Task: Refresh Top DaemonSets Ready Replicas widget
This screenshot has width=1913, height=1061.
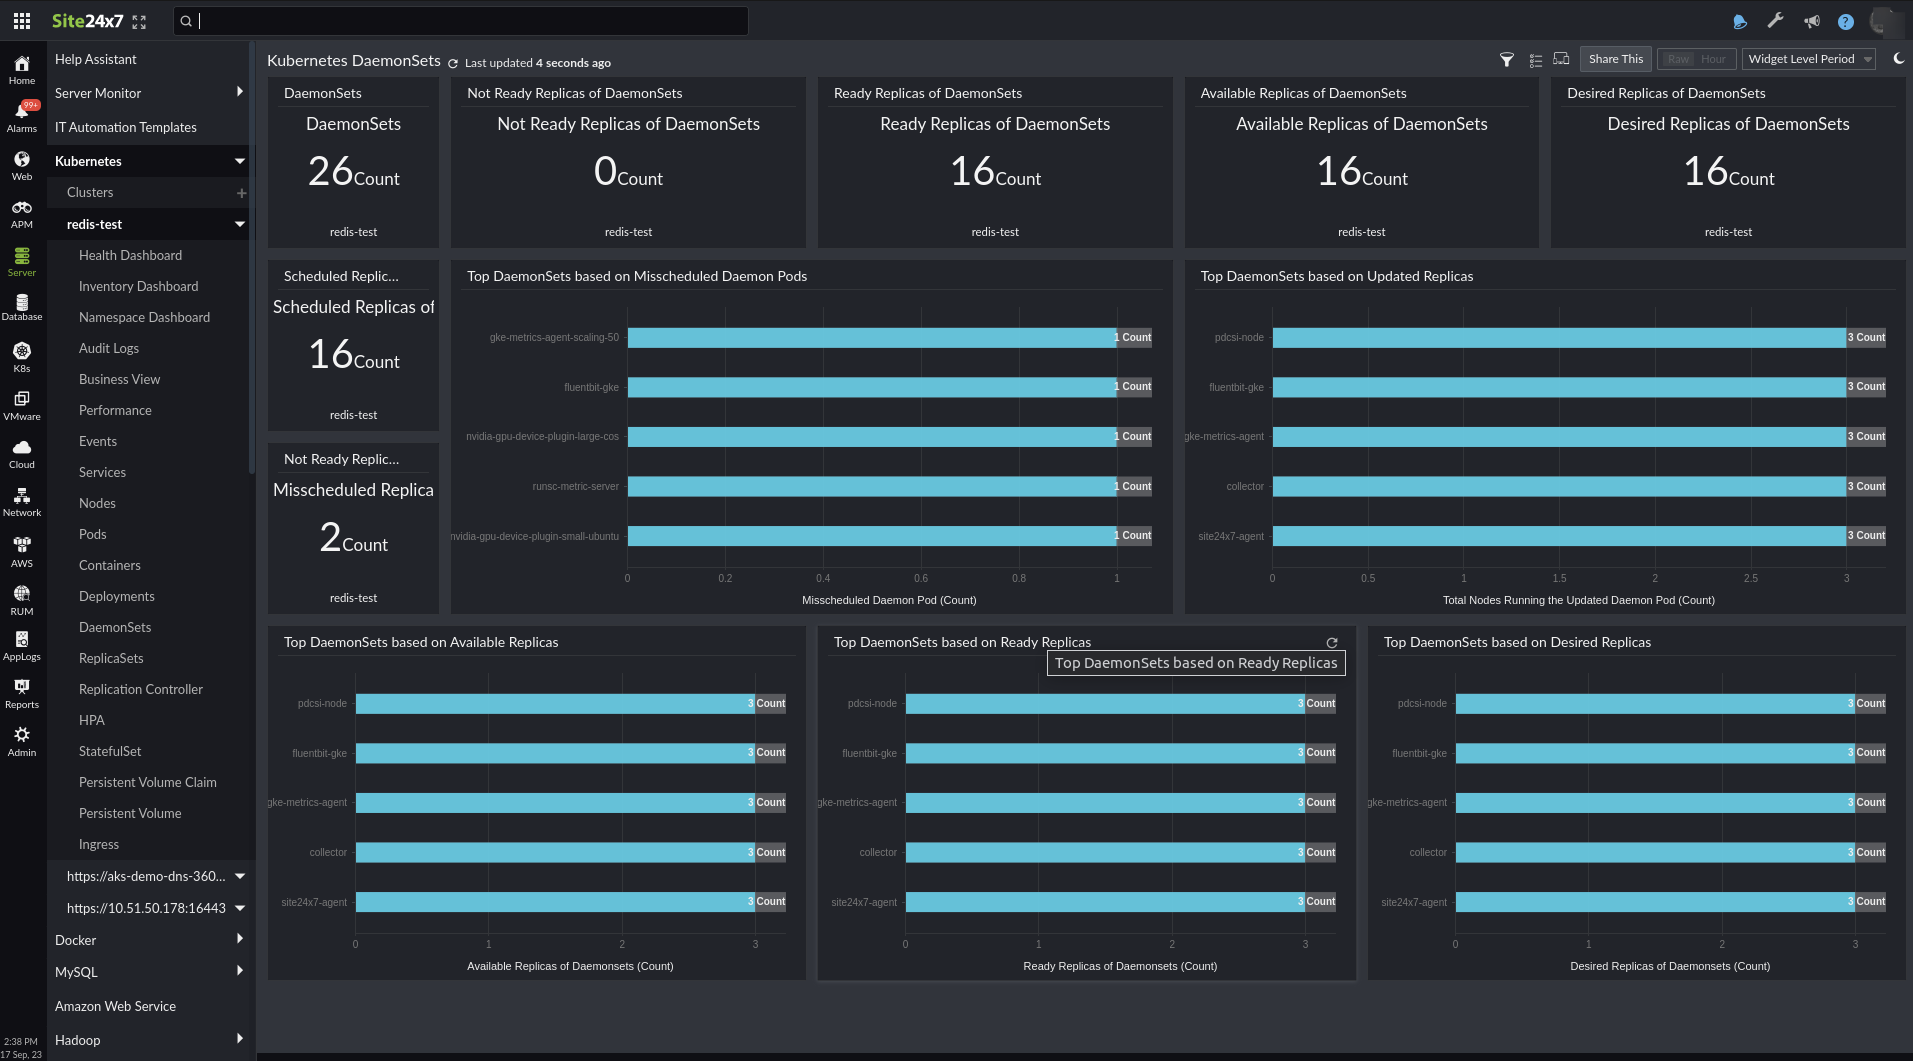Action: click(1331, 643)
